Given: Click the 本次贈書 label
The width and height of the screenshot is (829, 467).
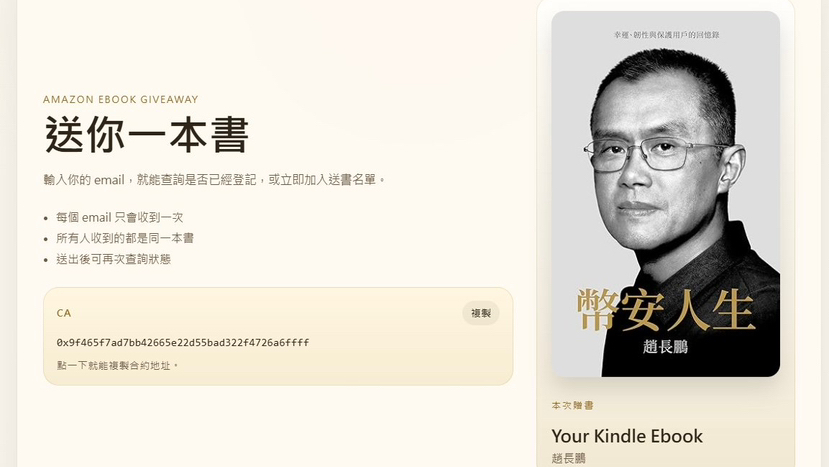Looking at the screenshot, I should (x=572, y=406).
